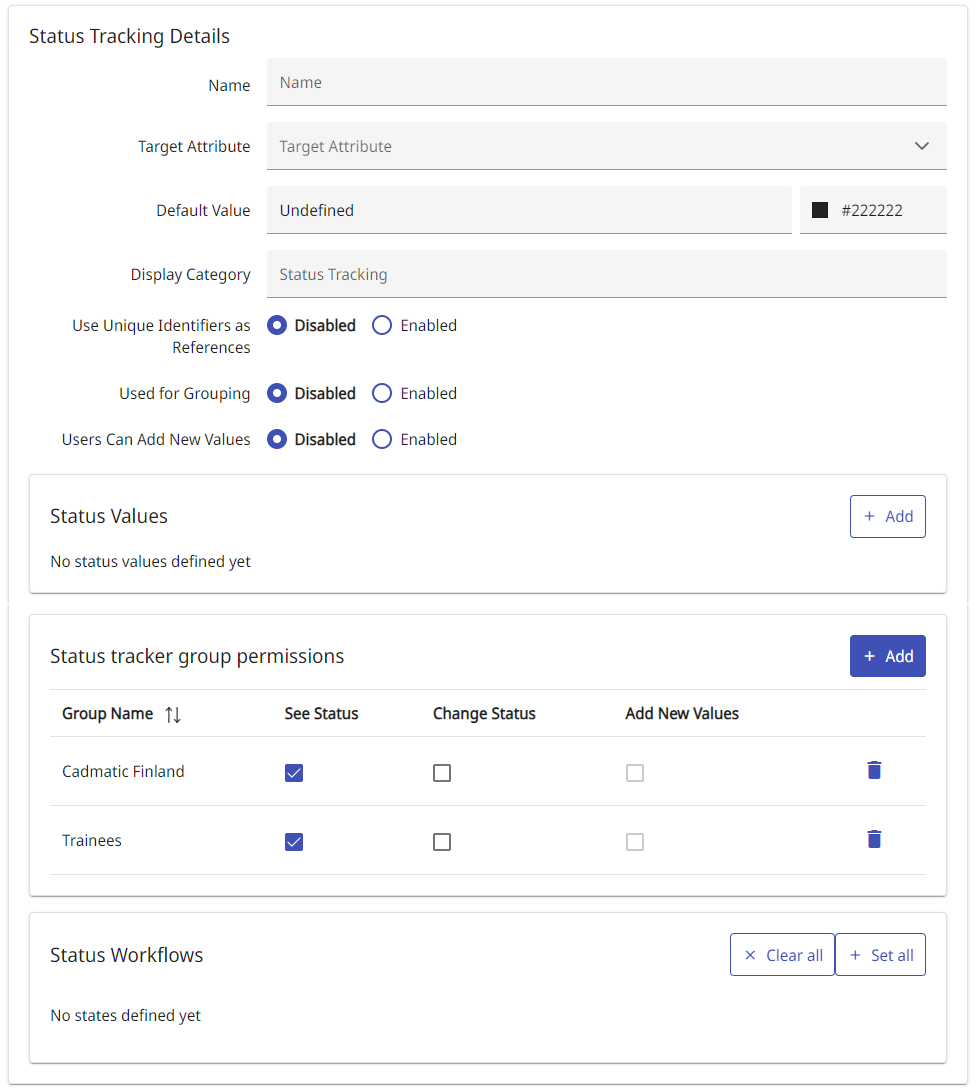Image resolution: width=978 pixels, height=1091 pixels.
Task: Select Disabled for Used for Grouping
Action: pyautogui.click(x=277, y=394)
